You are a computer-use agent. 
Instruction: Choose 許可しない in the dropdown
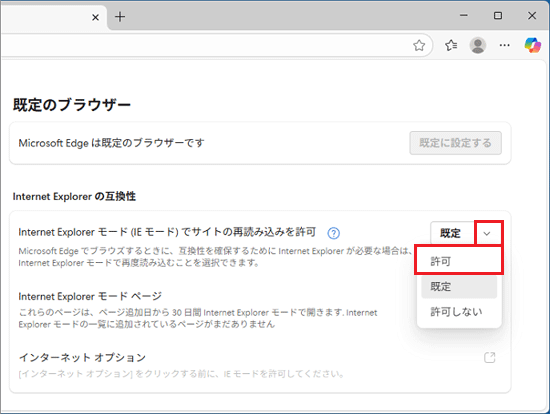[459, 312]
